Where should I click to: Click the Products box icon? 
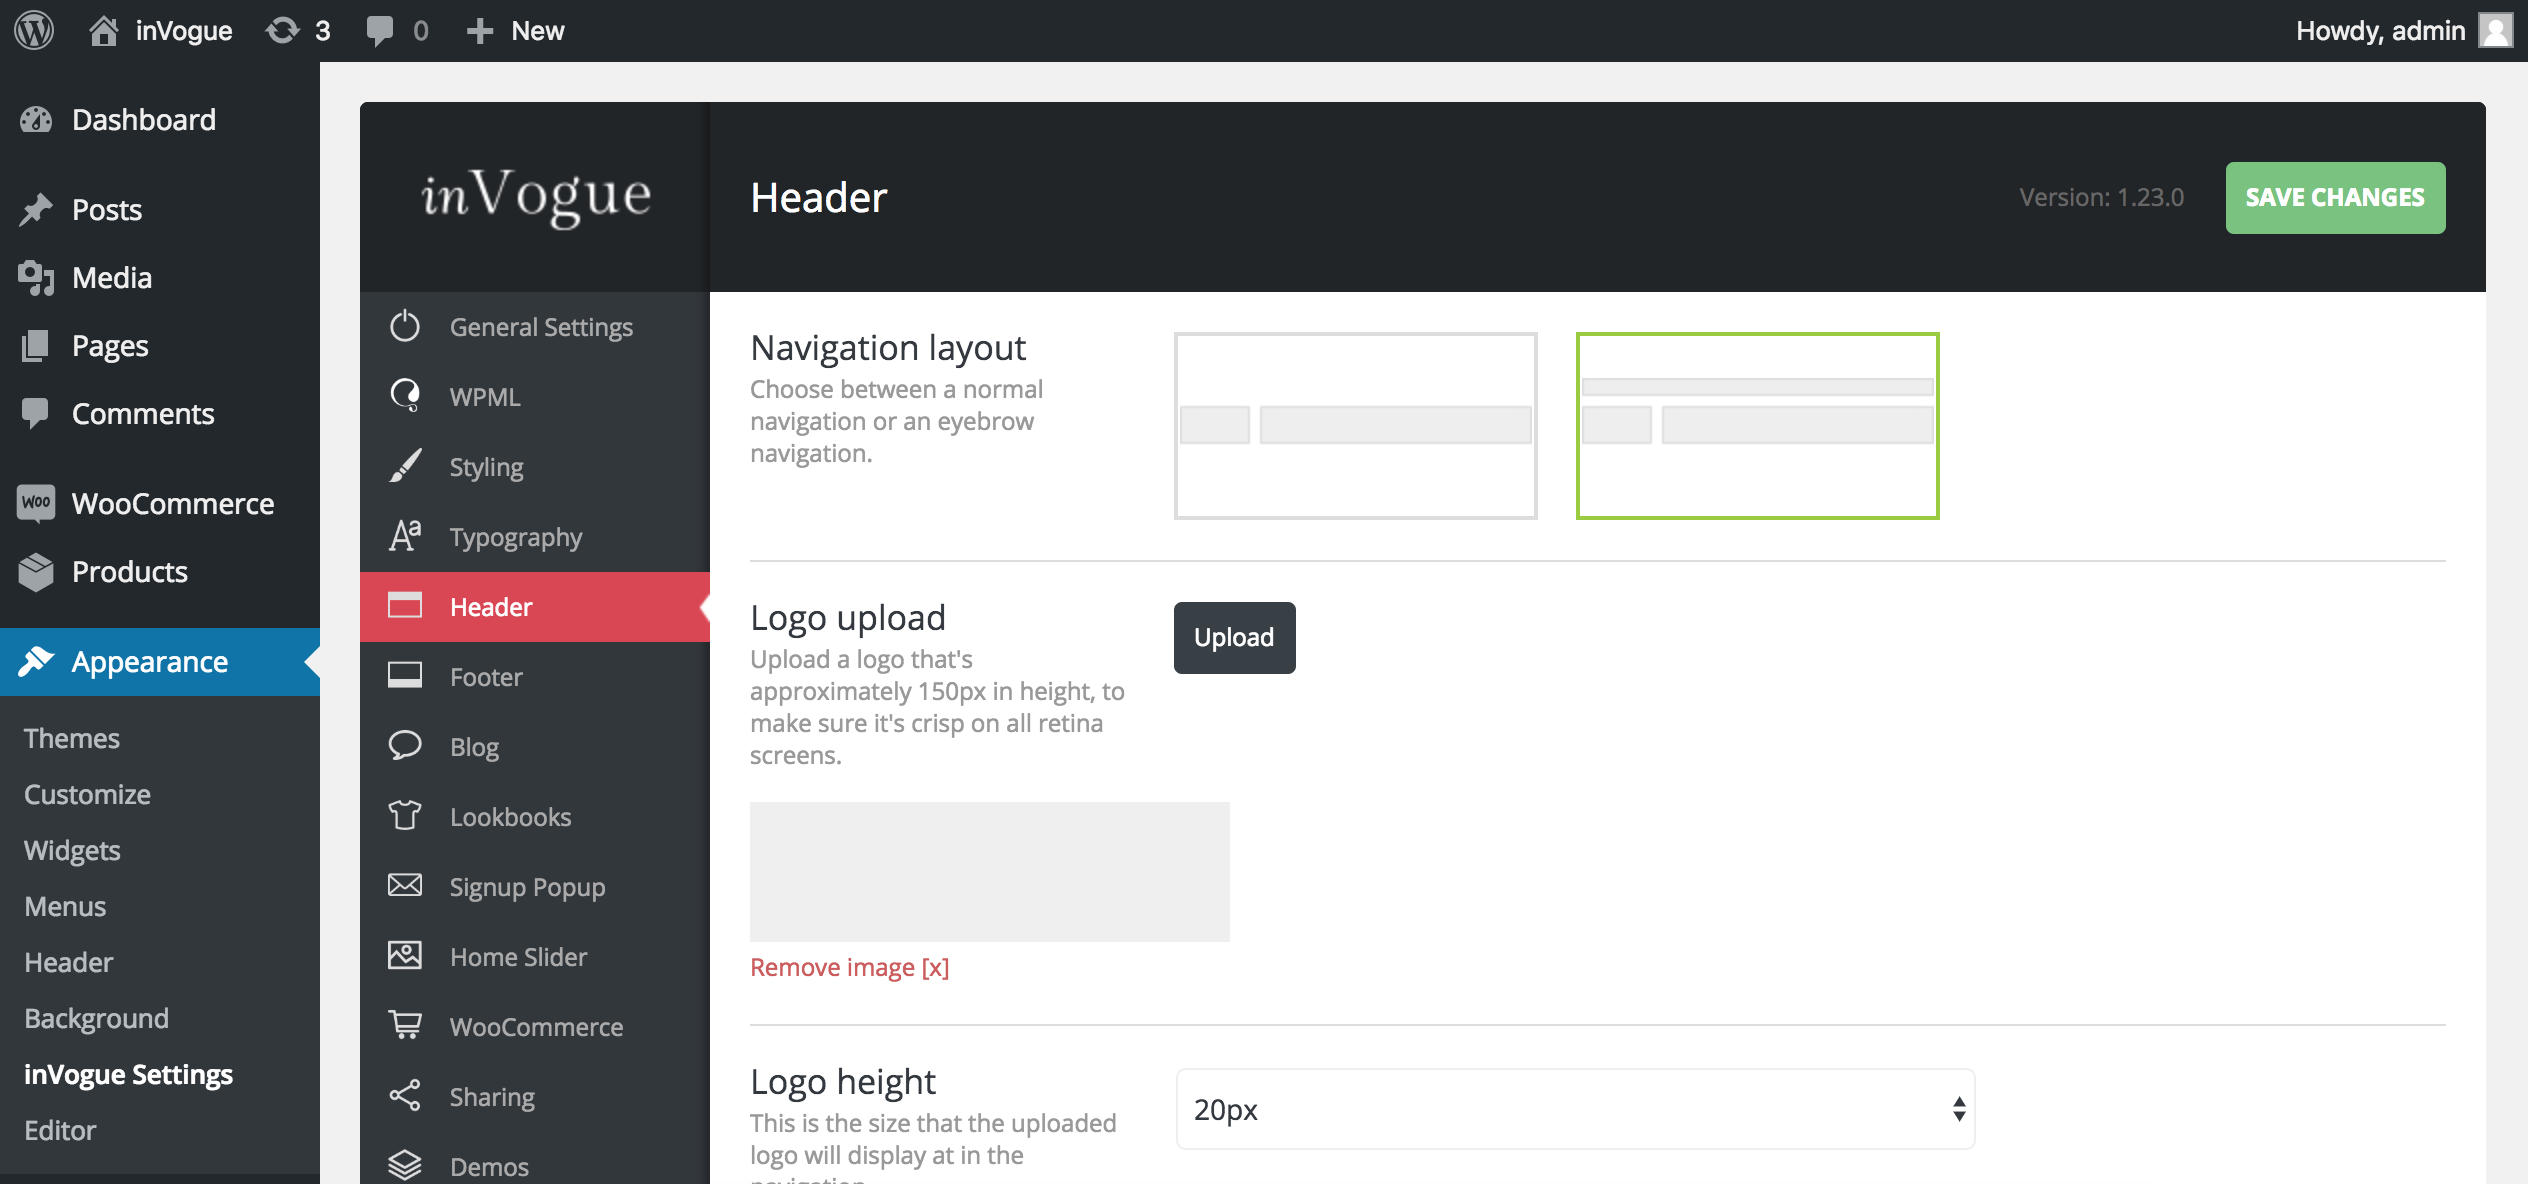(36, 572)
